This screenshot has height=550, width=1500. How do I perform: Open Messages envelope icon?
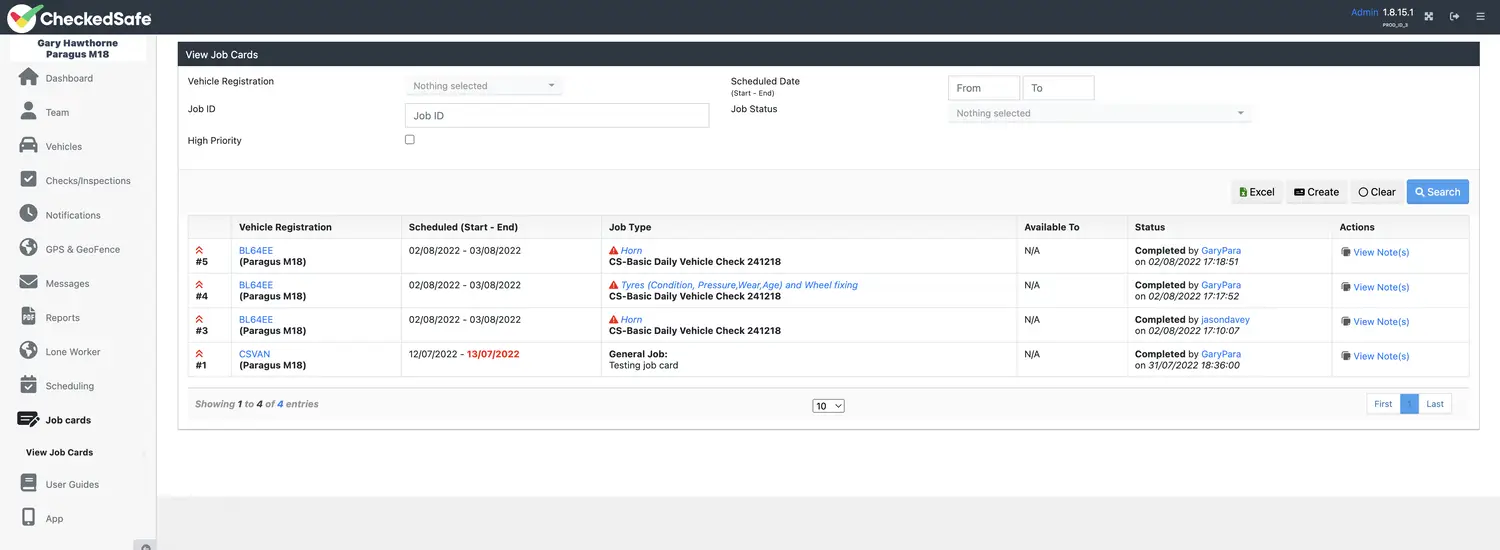pyautogui.click(x=28, y=283)
